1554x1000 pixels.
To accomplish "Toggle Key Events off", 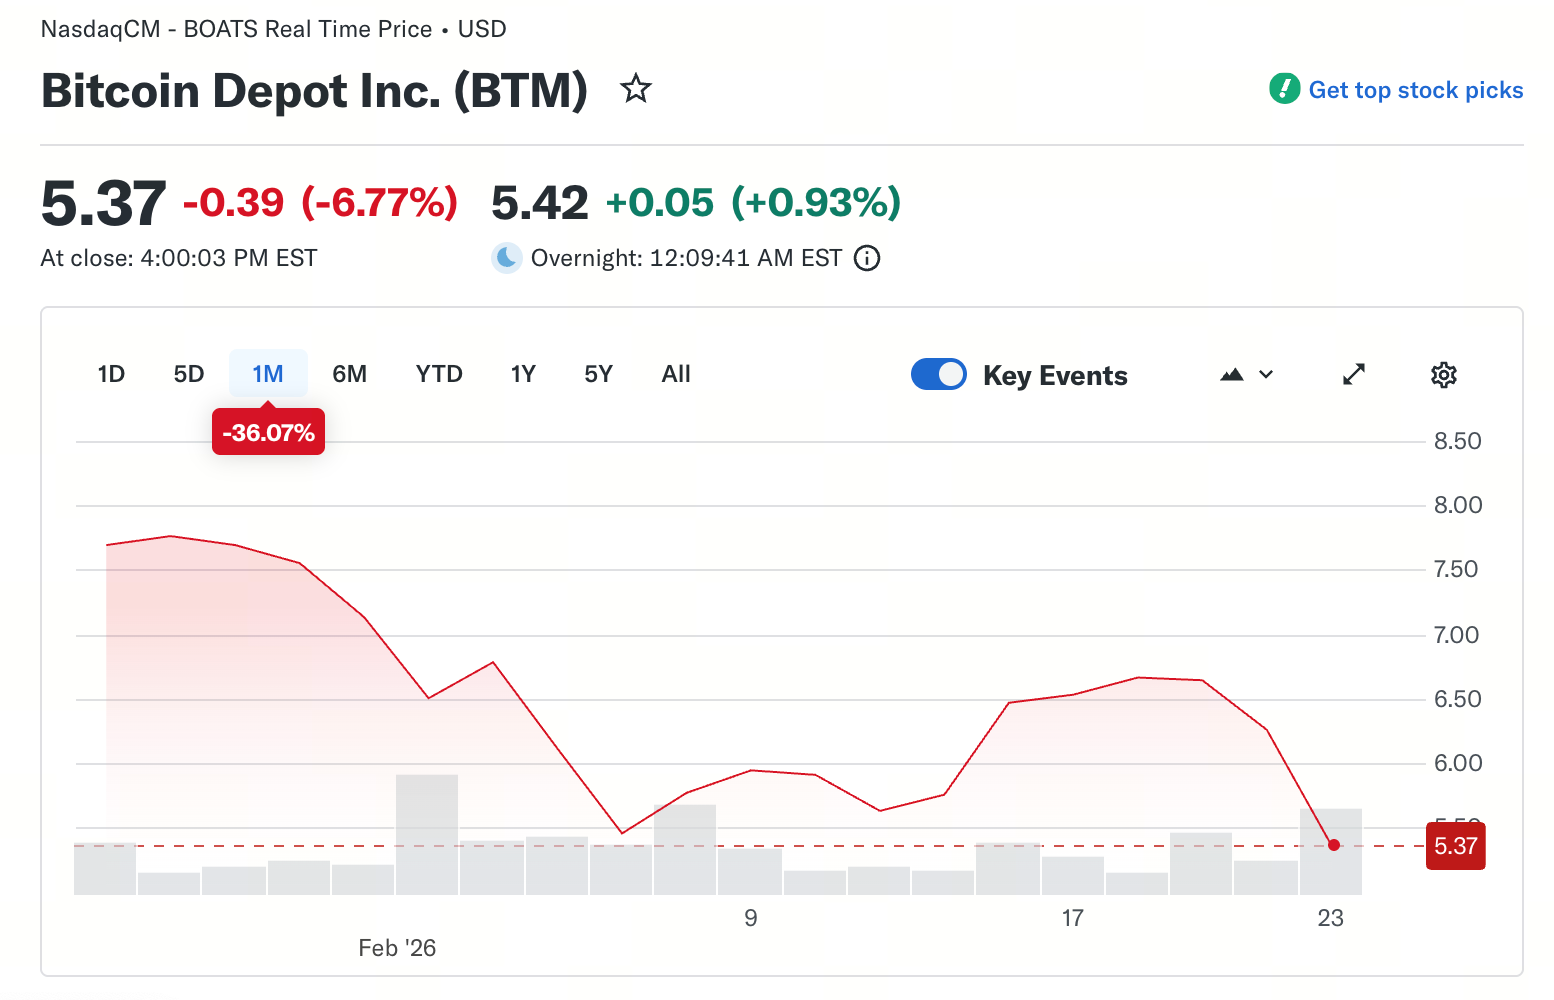I will (x=938, y=374).
